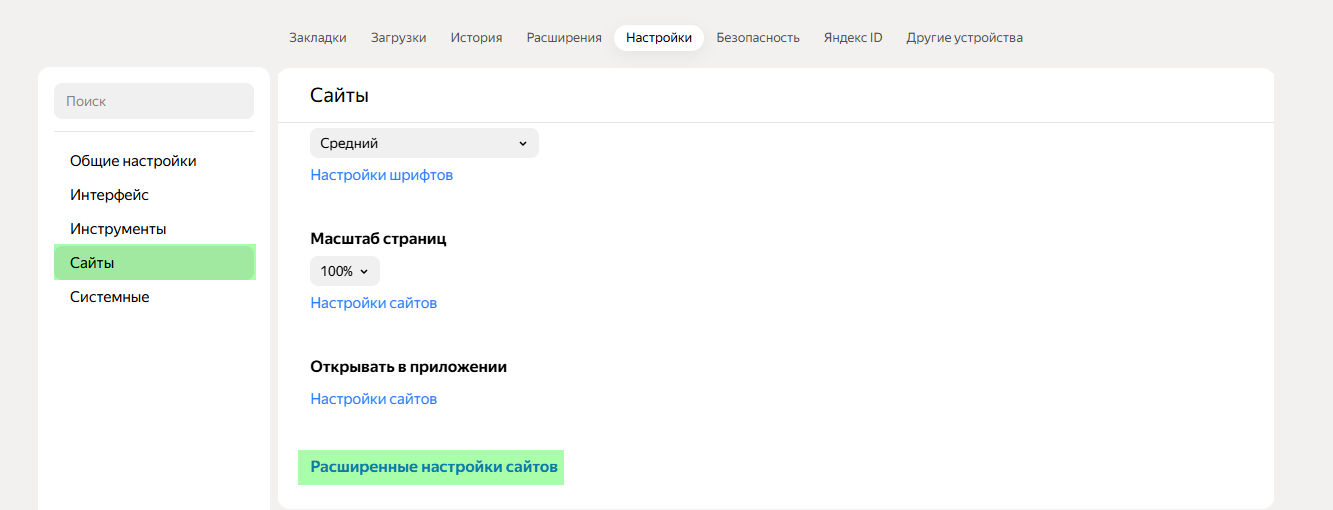This screenshot has width=1333, height=510.
Task: Select the highlighted Сайты sidebar item
Action: (154, 263)
